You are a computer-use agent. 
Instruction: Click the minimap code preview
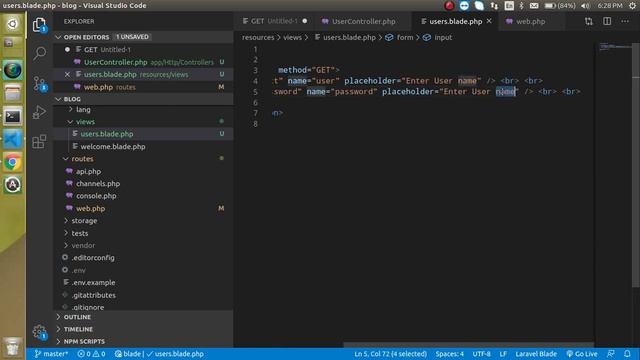pyautogui.click(x=615, y=46)
